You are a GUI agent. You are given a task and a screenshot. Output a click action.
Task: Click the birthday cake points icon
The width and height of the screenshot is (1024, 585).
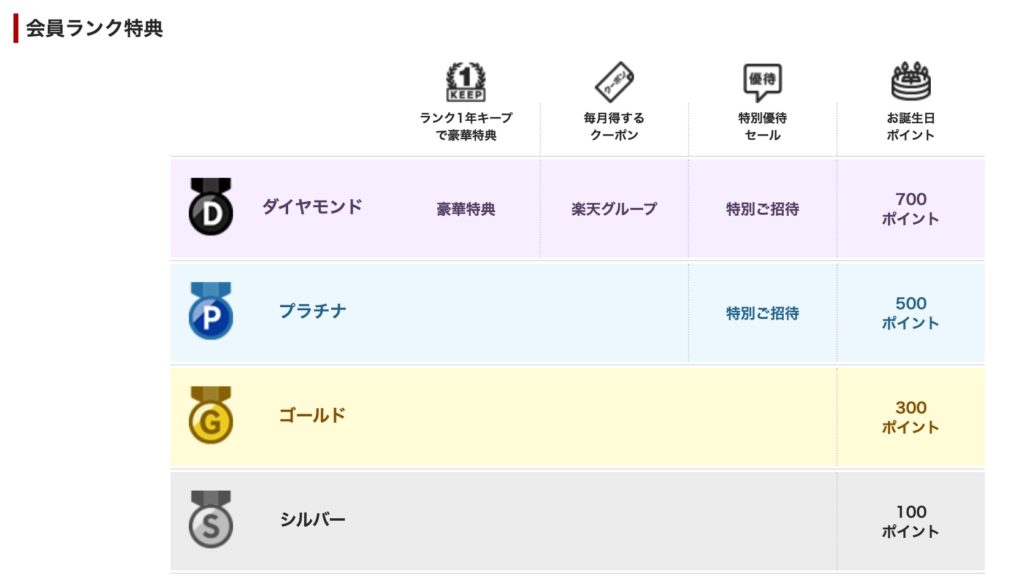(x=910, y=81)
